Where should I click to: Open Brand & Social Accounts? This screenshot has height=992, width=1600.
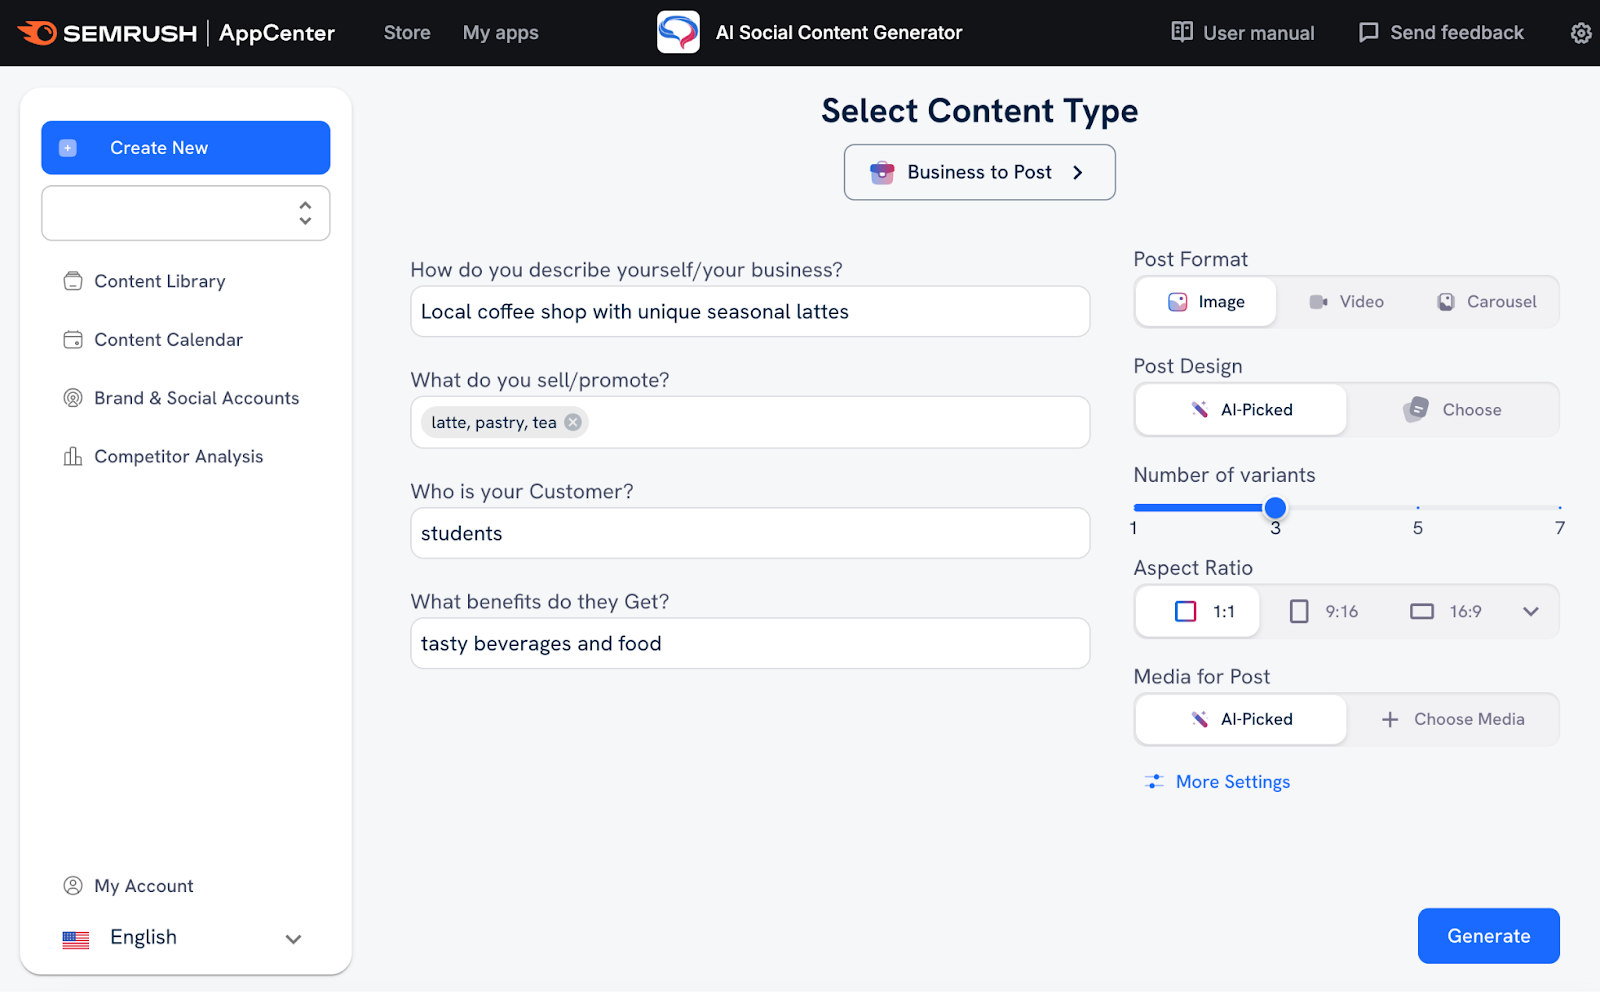point(196,398)
